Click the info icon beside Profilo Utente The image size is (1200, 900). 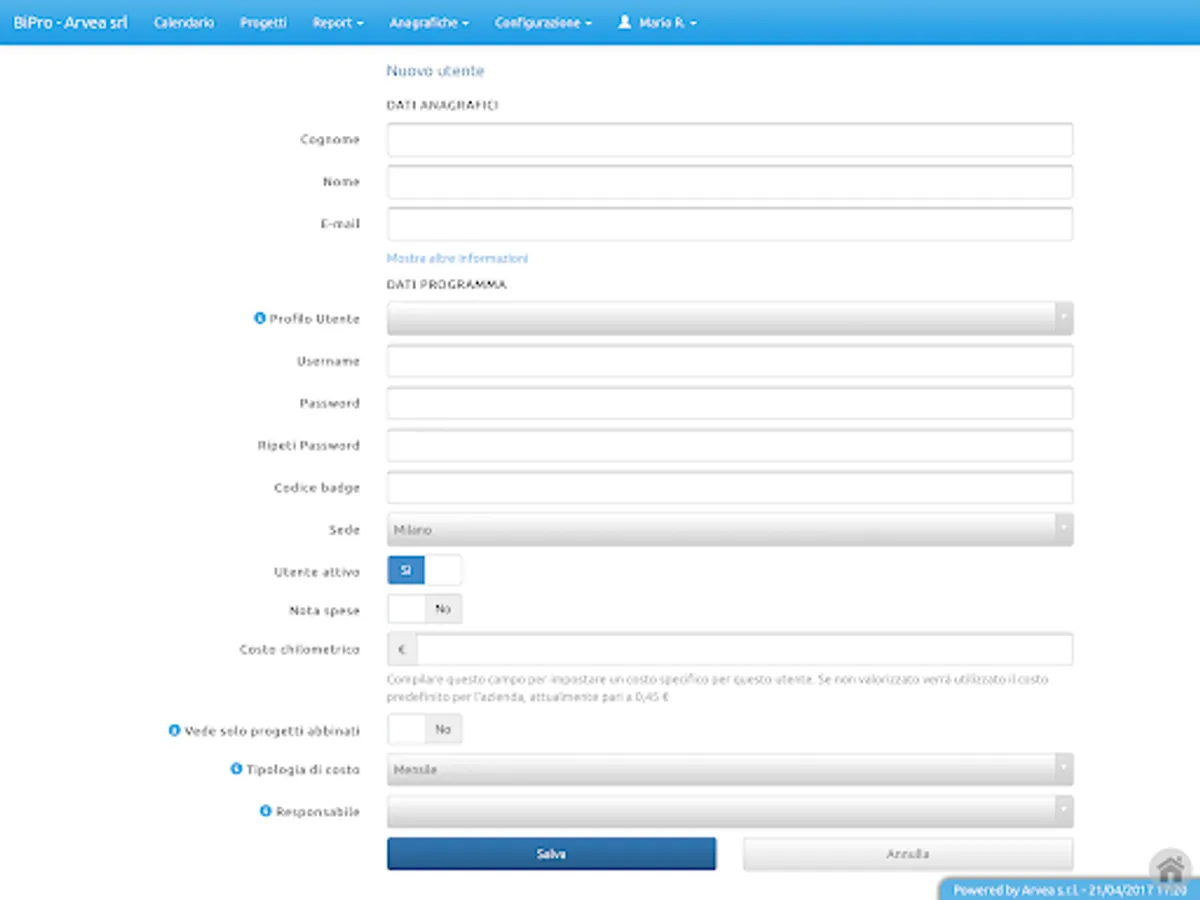coord(260,319)
